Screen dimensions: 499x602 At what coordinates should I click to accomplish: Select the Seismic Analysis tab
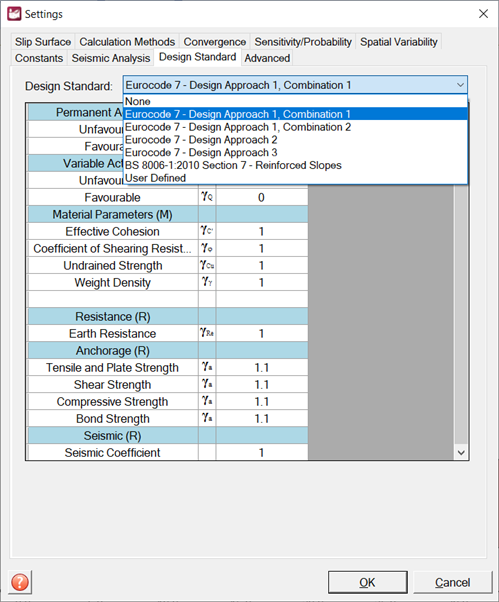(111, 58)
